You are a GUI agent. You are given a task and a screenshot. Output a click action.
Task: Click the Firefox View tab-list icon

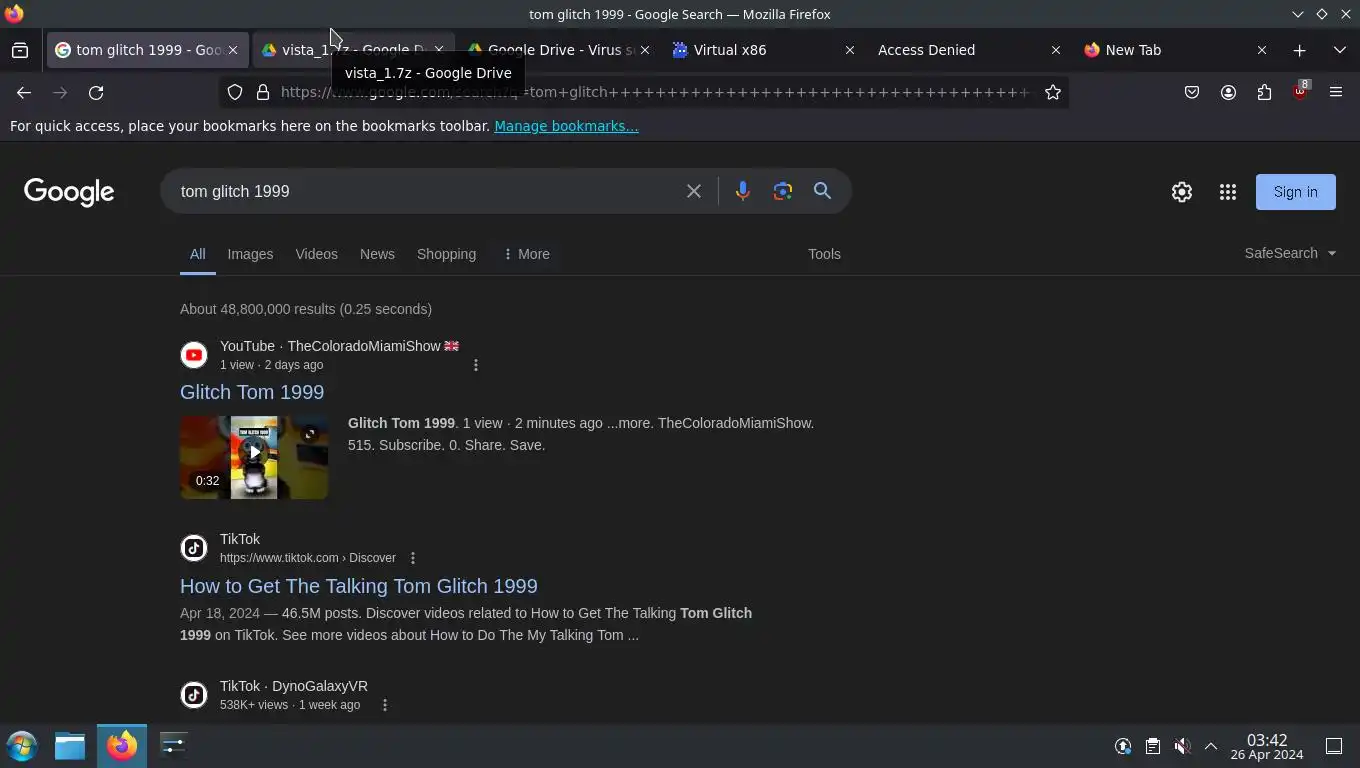tap(20, 50)
